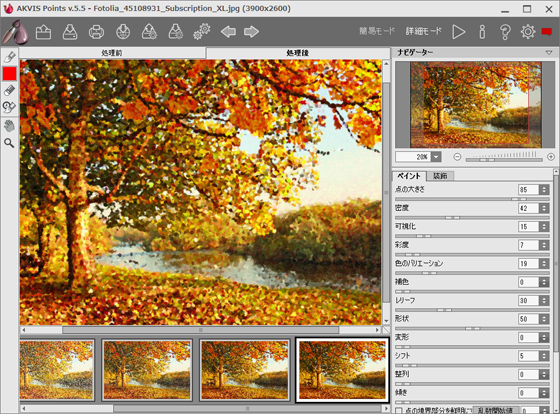
Task: Open an image file with the open icon
Action: point(43,32)
